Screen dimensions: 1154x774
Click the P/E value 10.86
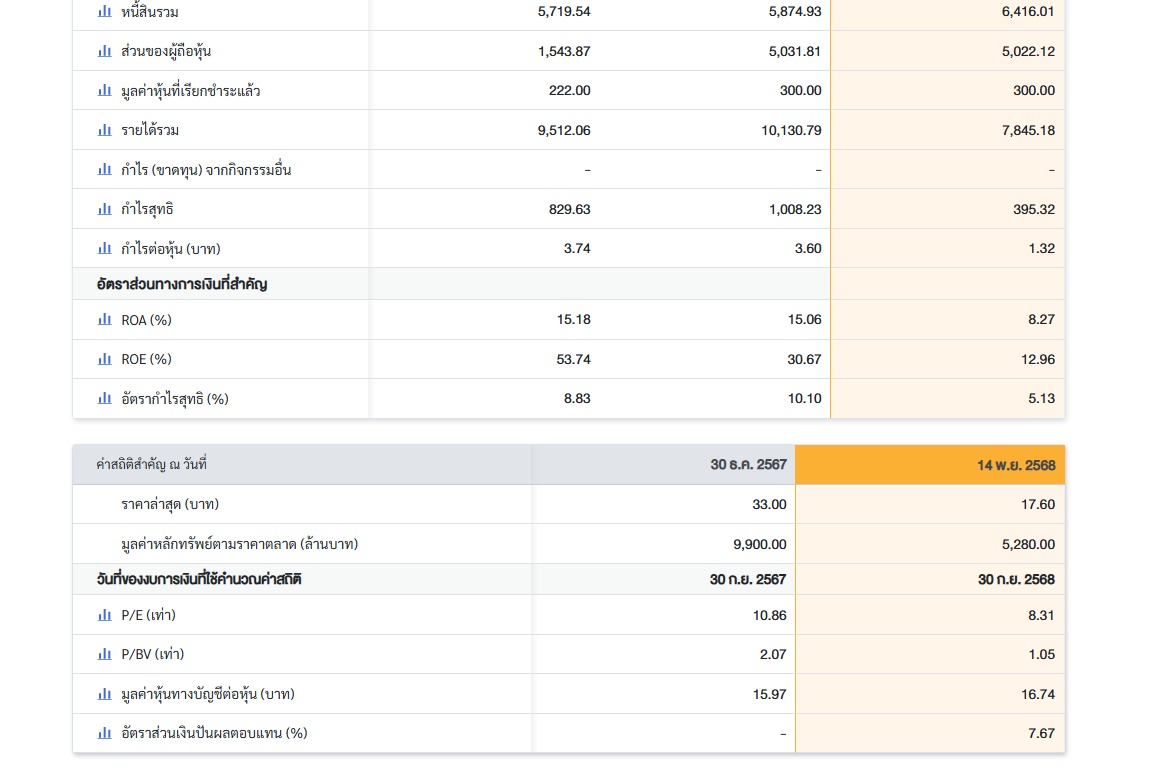pyautogui.click(x=769, y=615)
